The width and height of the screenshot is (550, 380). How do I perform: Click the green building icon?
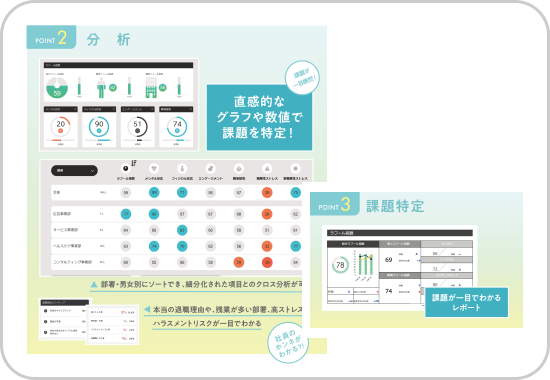click(x=151, y=88)
